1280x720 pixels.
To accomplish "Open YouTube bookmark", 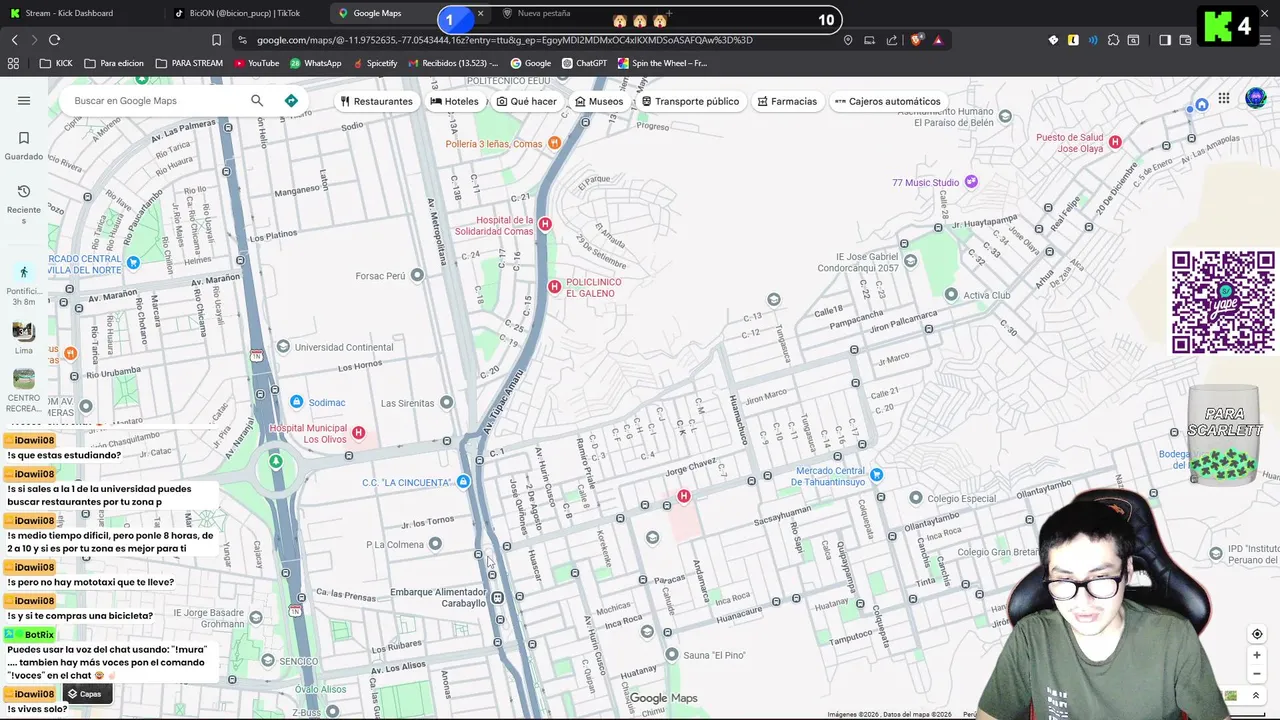I will [256, 63].
